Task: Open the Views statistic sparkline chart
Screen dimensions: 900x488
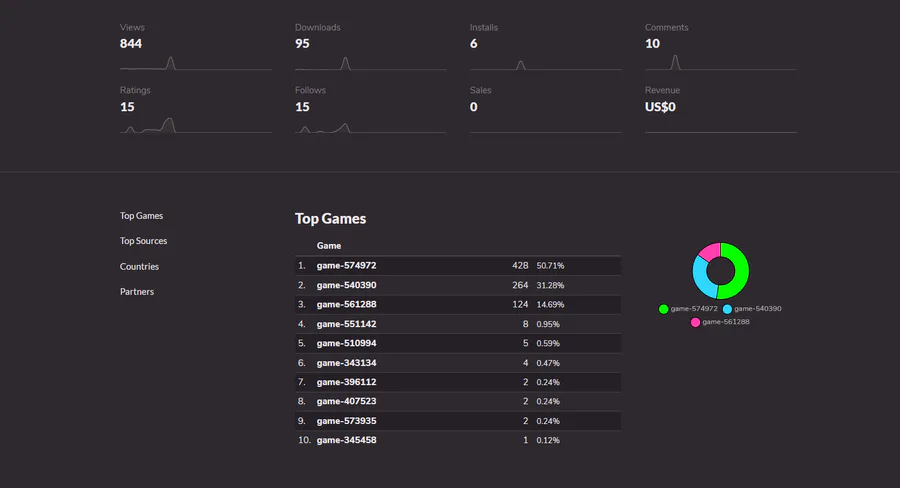Action: (x=195, y=63)
